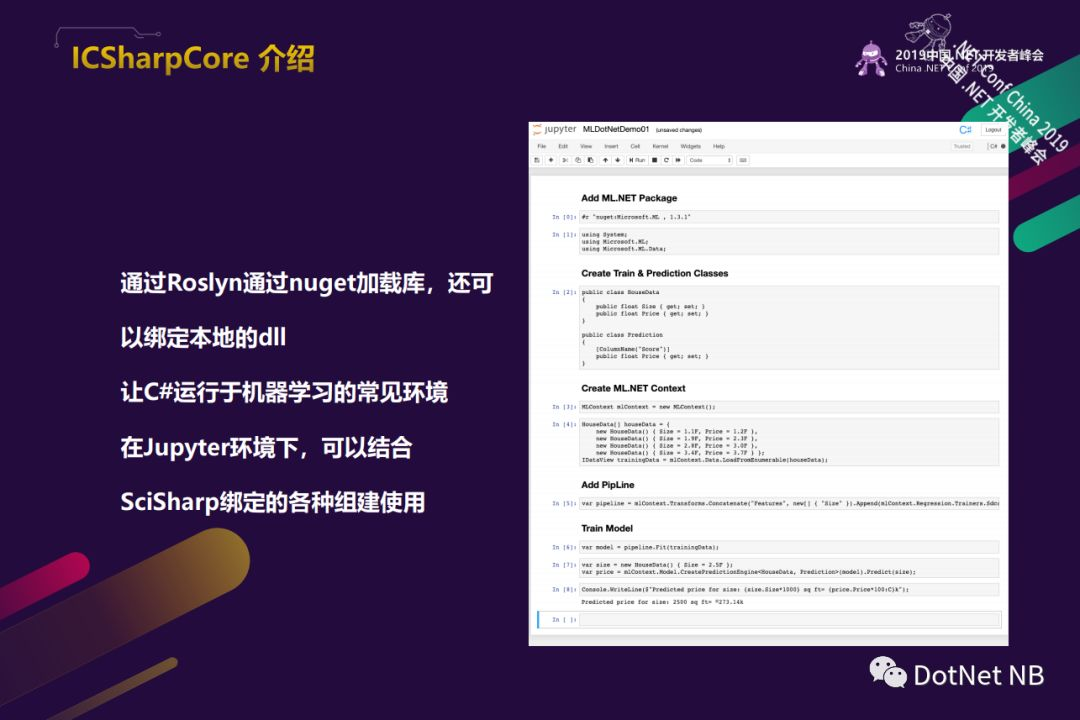Click the Trusted notebook indicator
This screenshot has height=720, width=1080.
pyautogui.click(x=962, y=147)
